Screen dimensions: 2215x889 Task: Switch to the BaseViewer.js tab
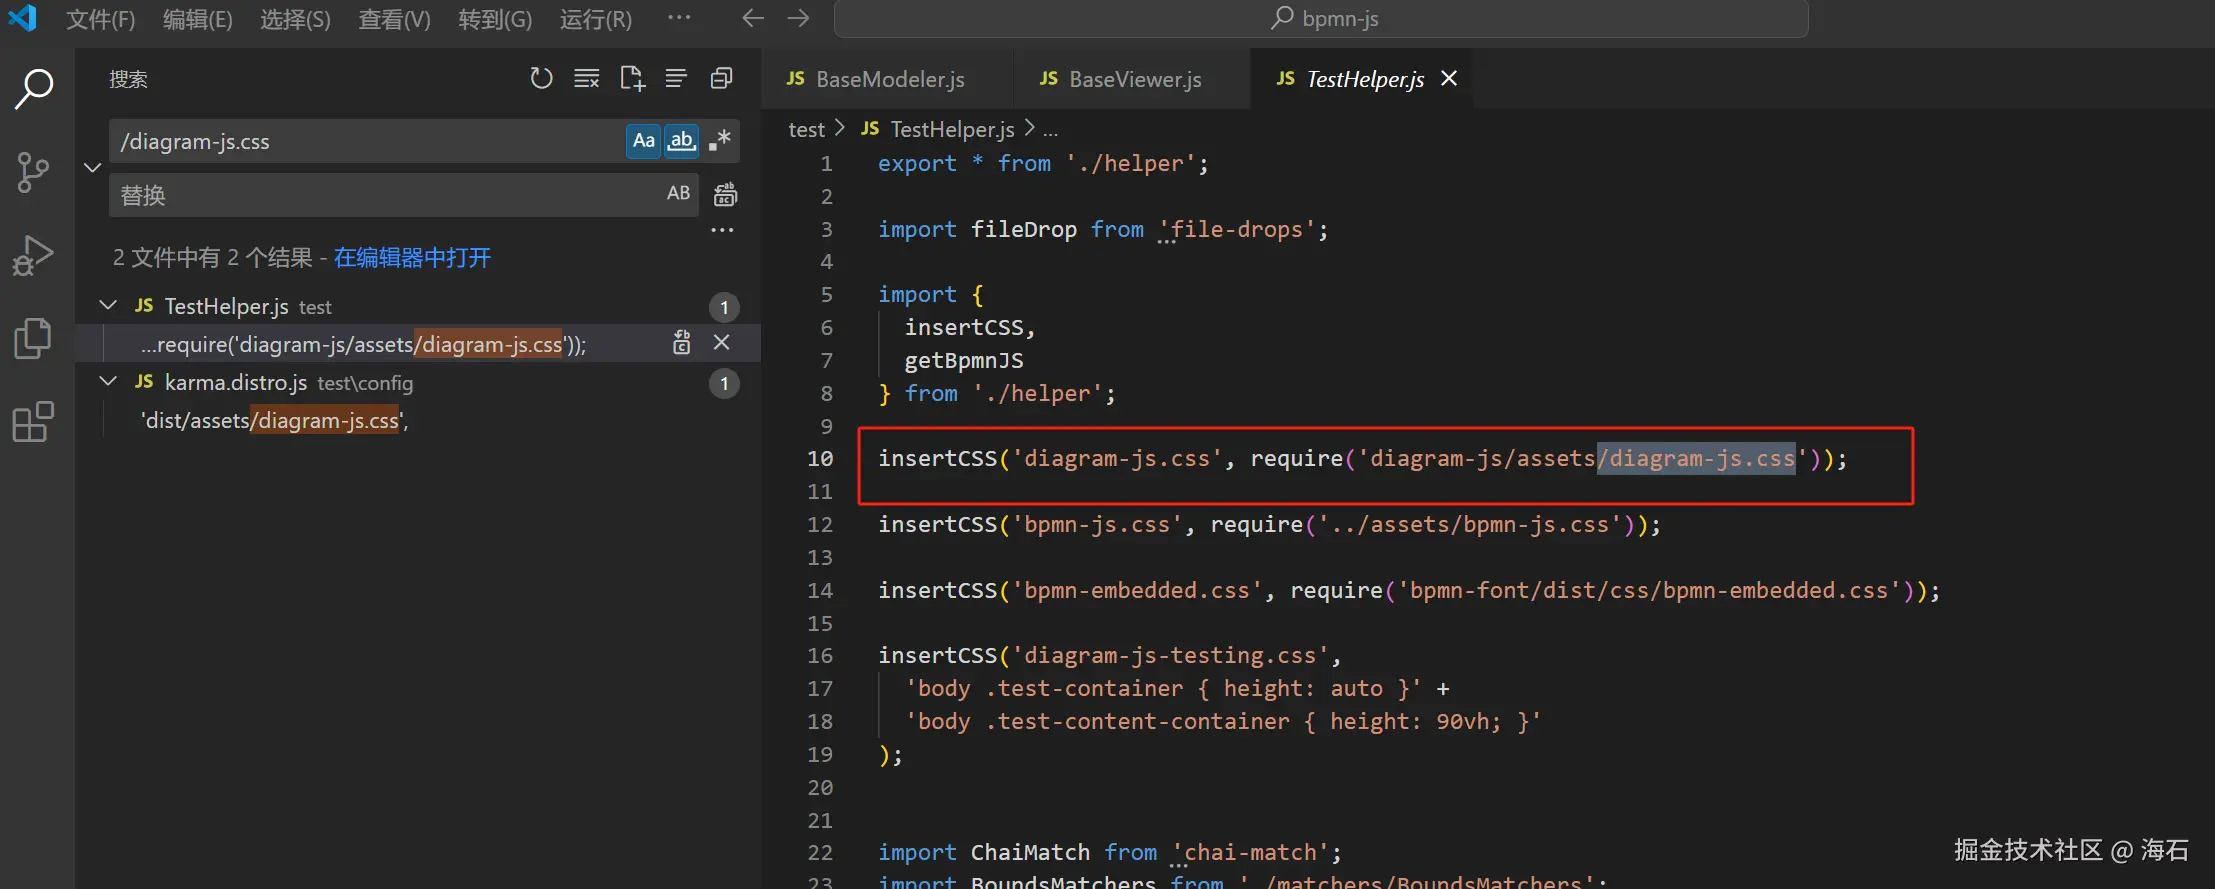[x=1131, y=79]
